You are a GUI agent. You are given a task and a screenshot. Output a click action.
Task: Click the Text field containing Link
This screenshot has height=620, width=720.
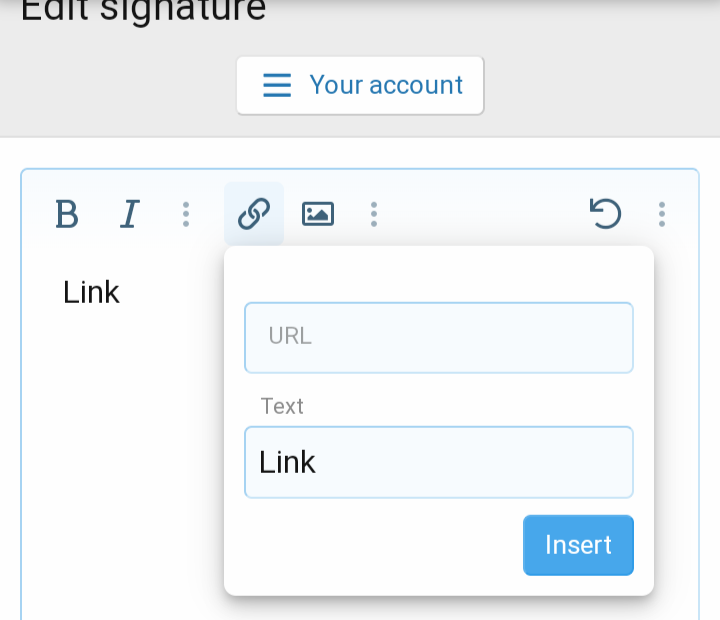tap(438, 462)
